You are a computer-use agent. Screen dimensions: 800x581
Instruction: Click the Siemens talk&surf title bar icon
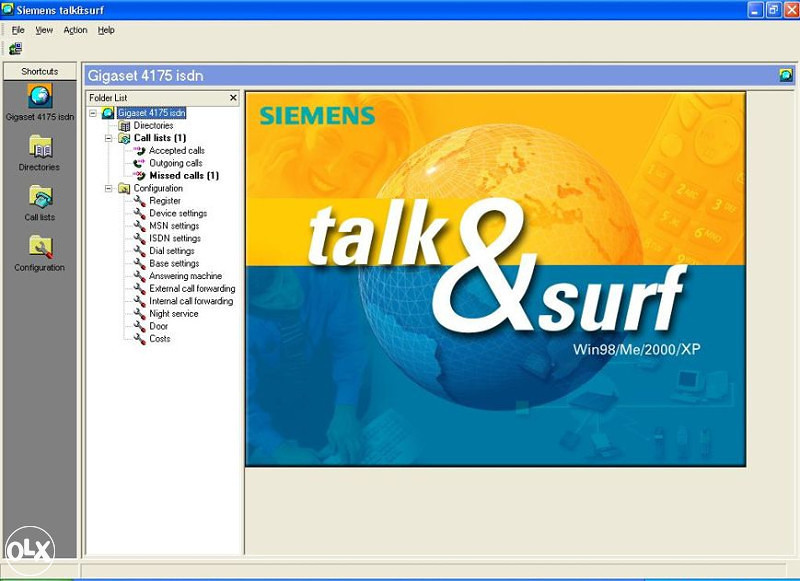click(8, 9)
